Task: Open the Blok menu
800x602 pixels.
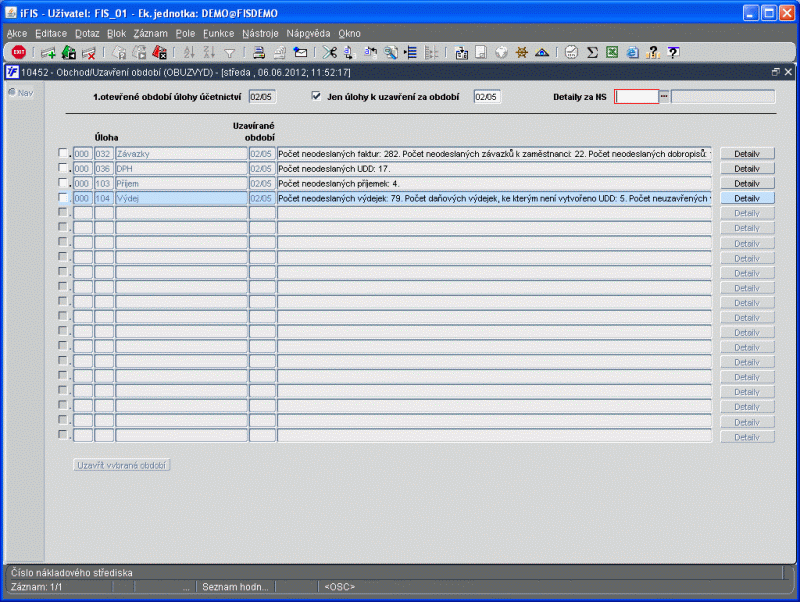Action: (116, 34)
